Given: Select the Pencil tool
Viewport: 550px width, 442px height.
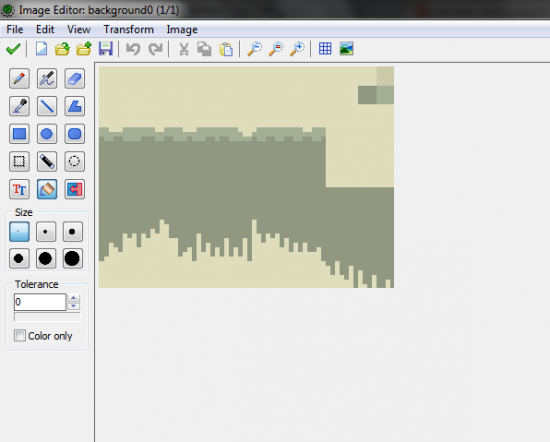Looking at the screenshot, I should (19, 78).
